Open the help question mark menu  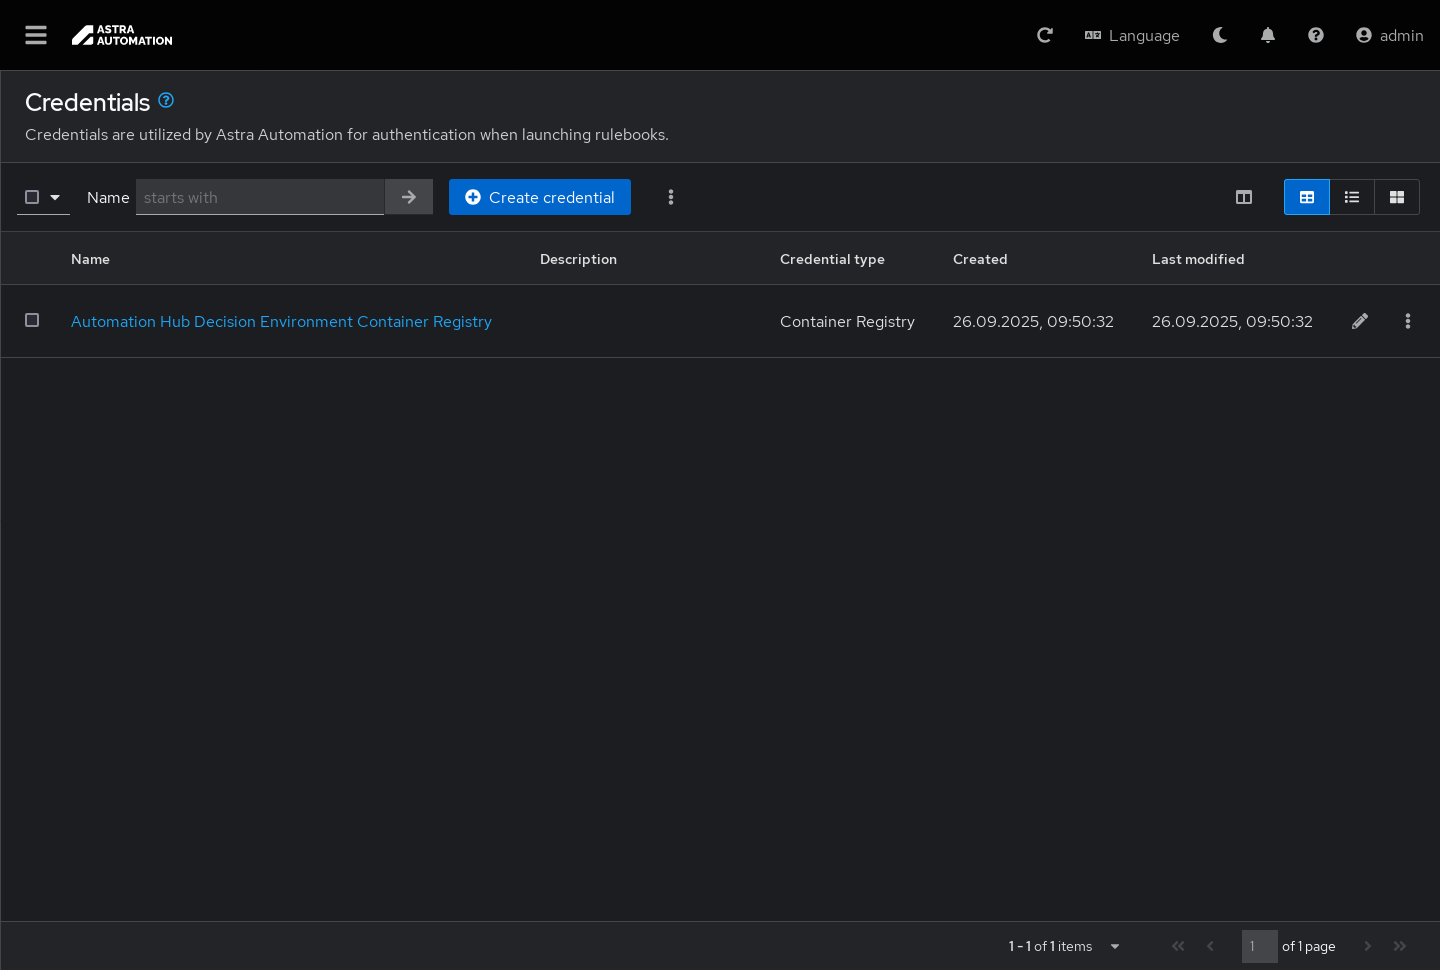click(x=1316, y=35)
